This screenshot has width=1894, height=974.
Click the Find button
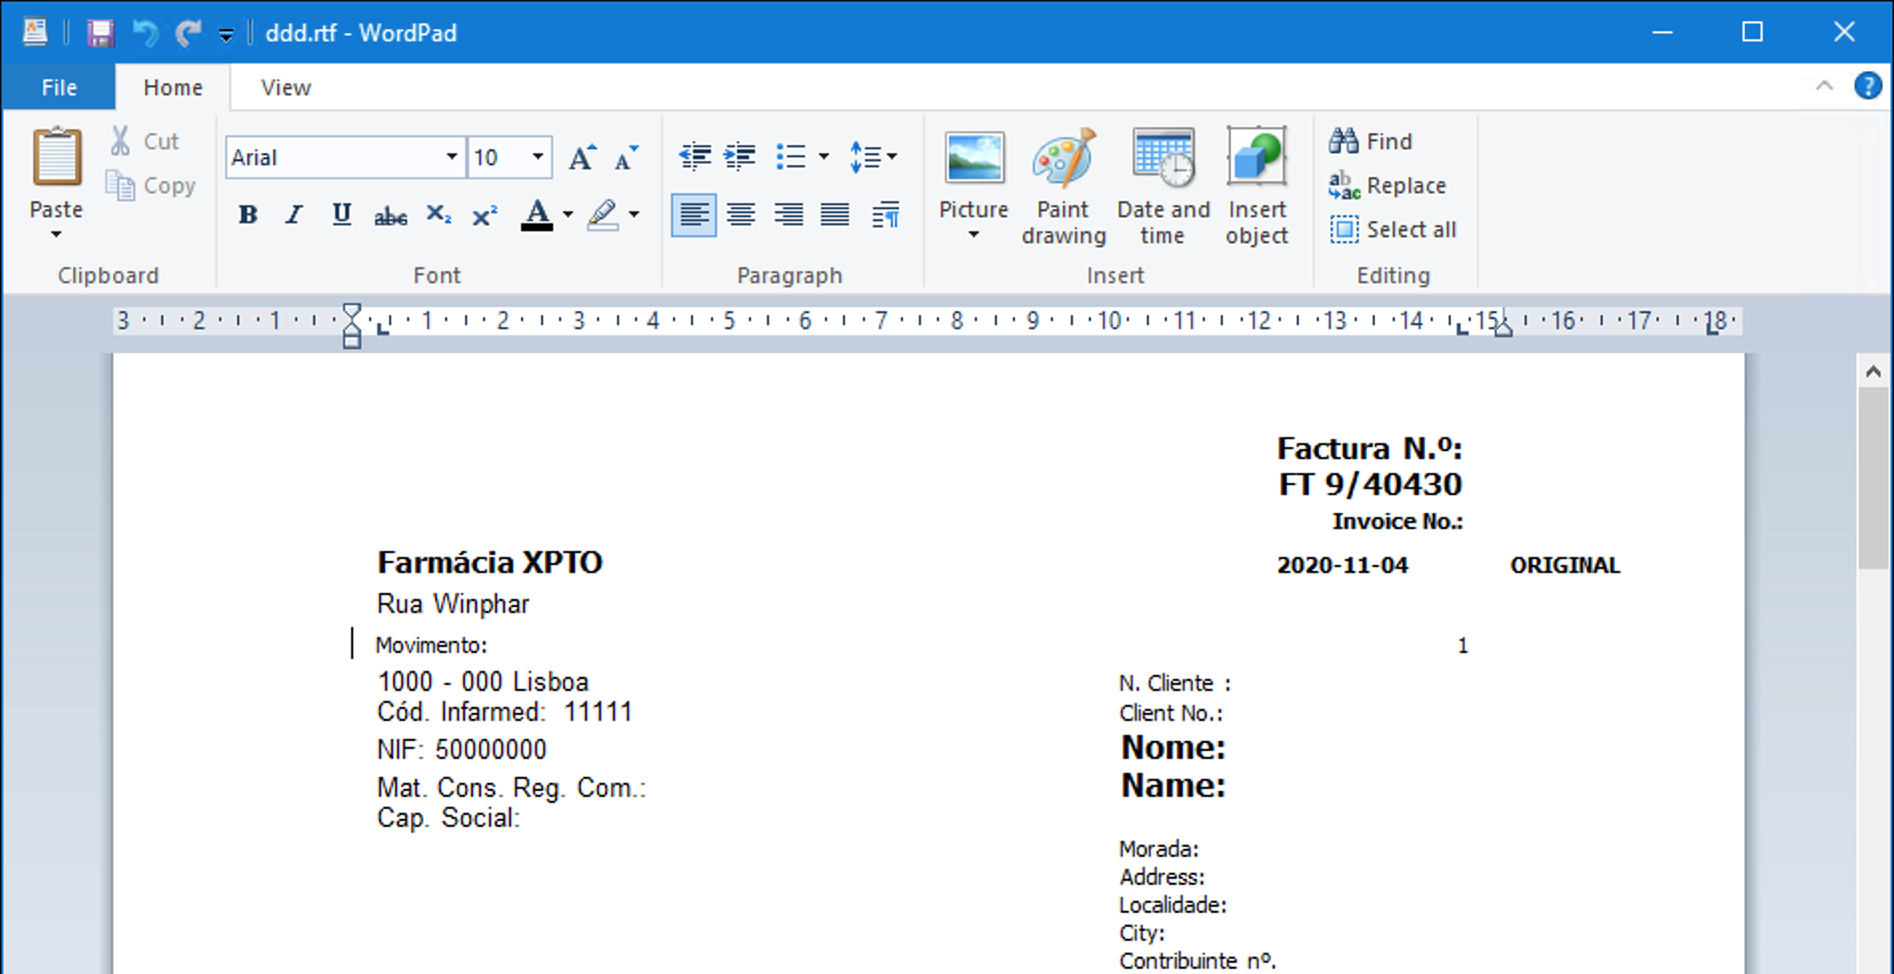(1371, 141)
